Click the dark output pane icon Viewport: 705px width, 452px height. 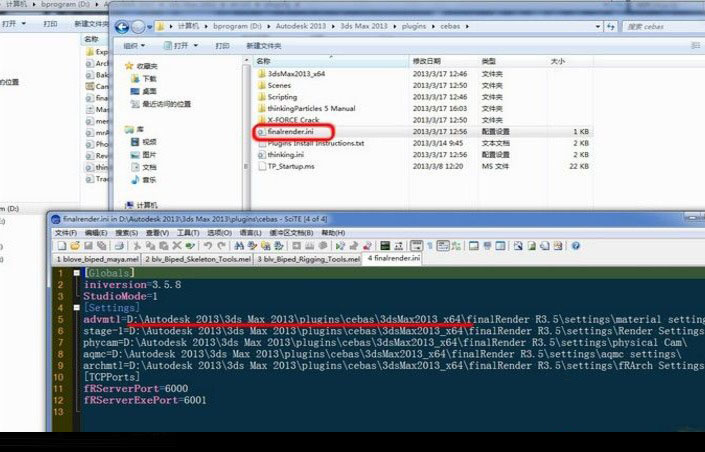pos(385,246)
